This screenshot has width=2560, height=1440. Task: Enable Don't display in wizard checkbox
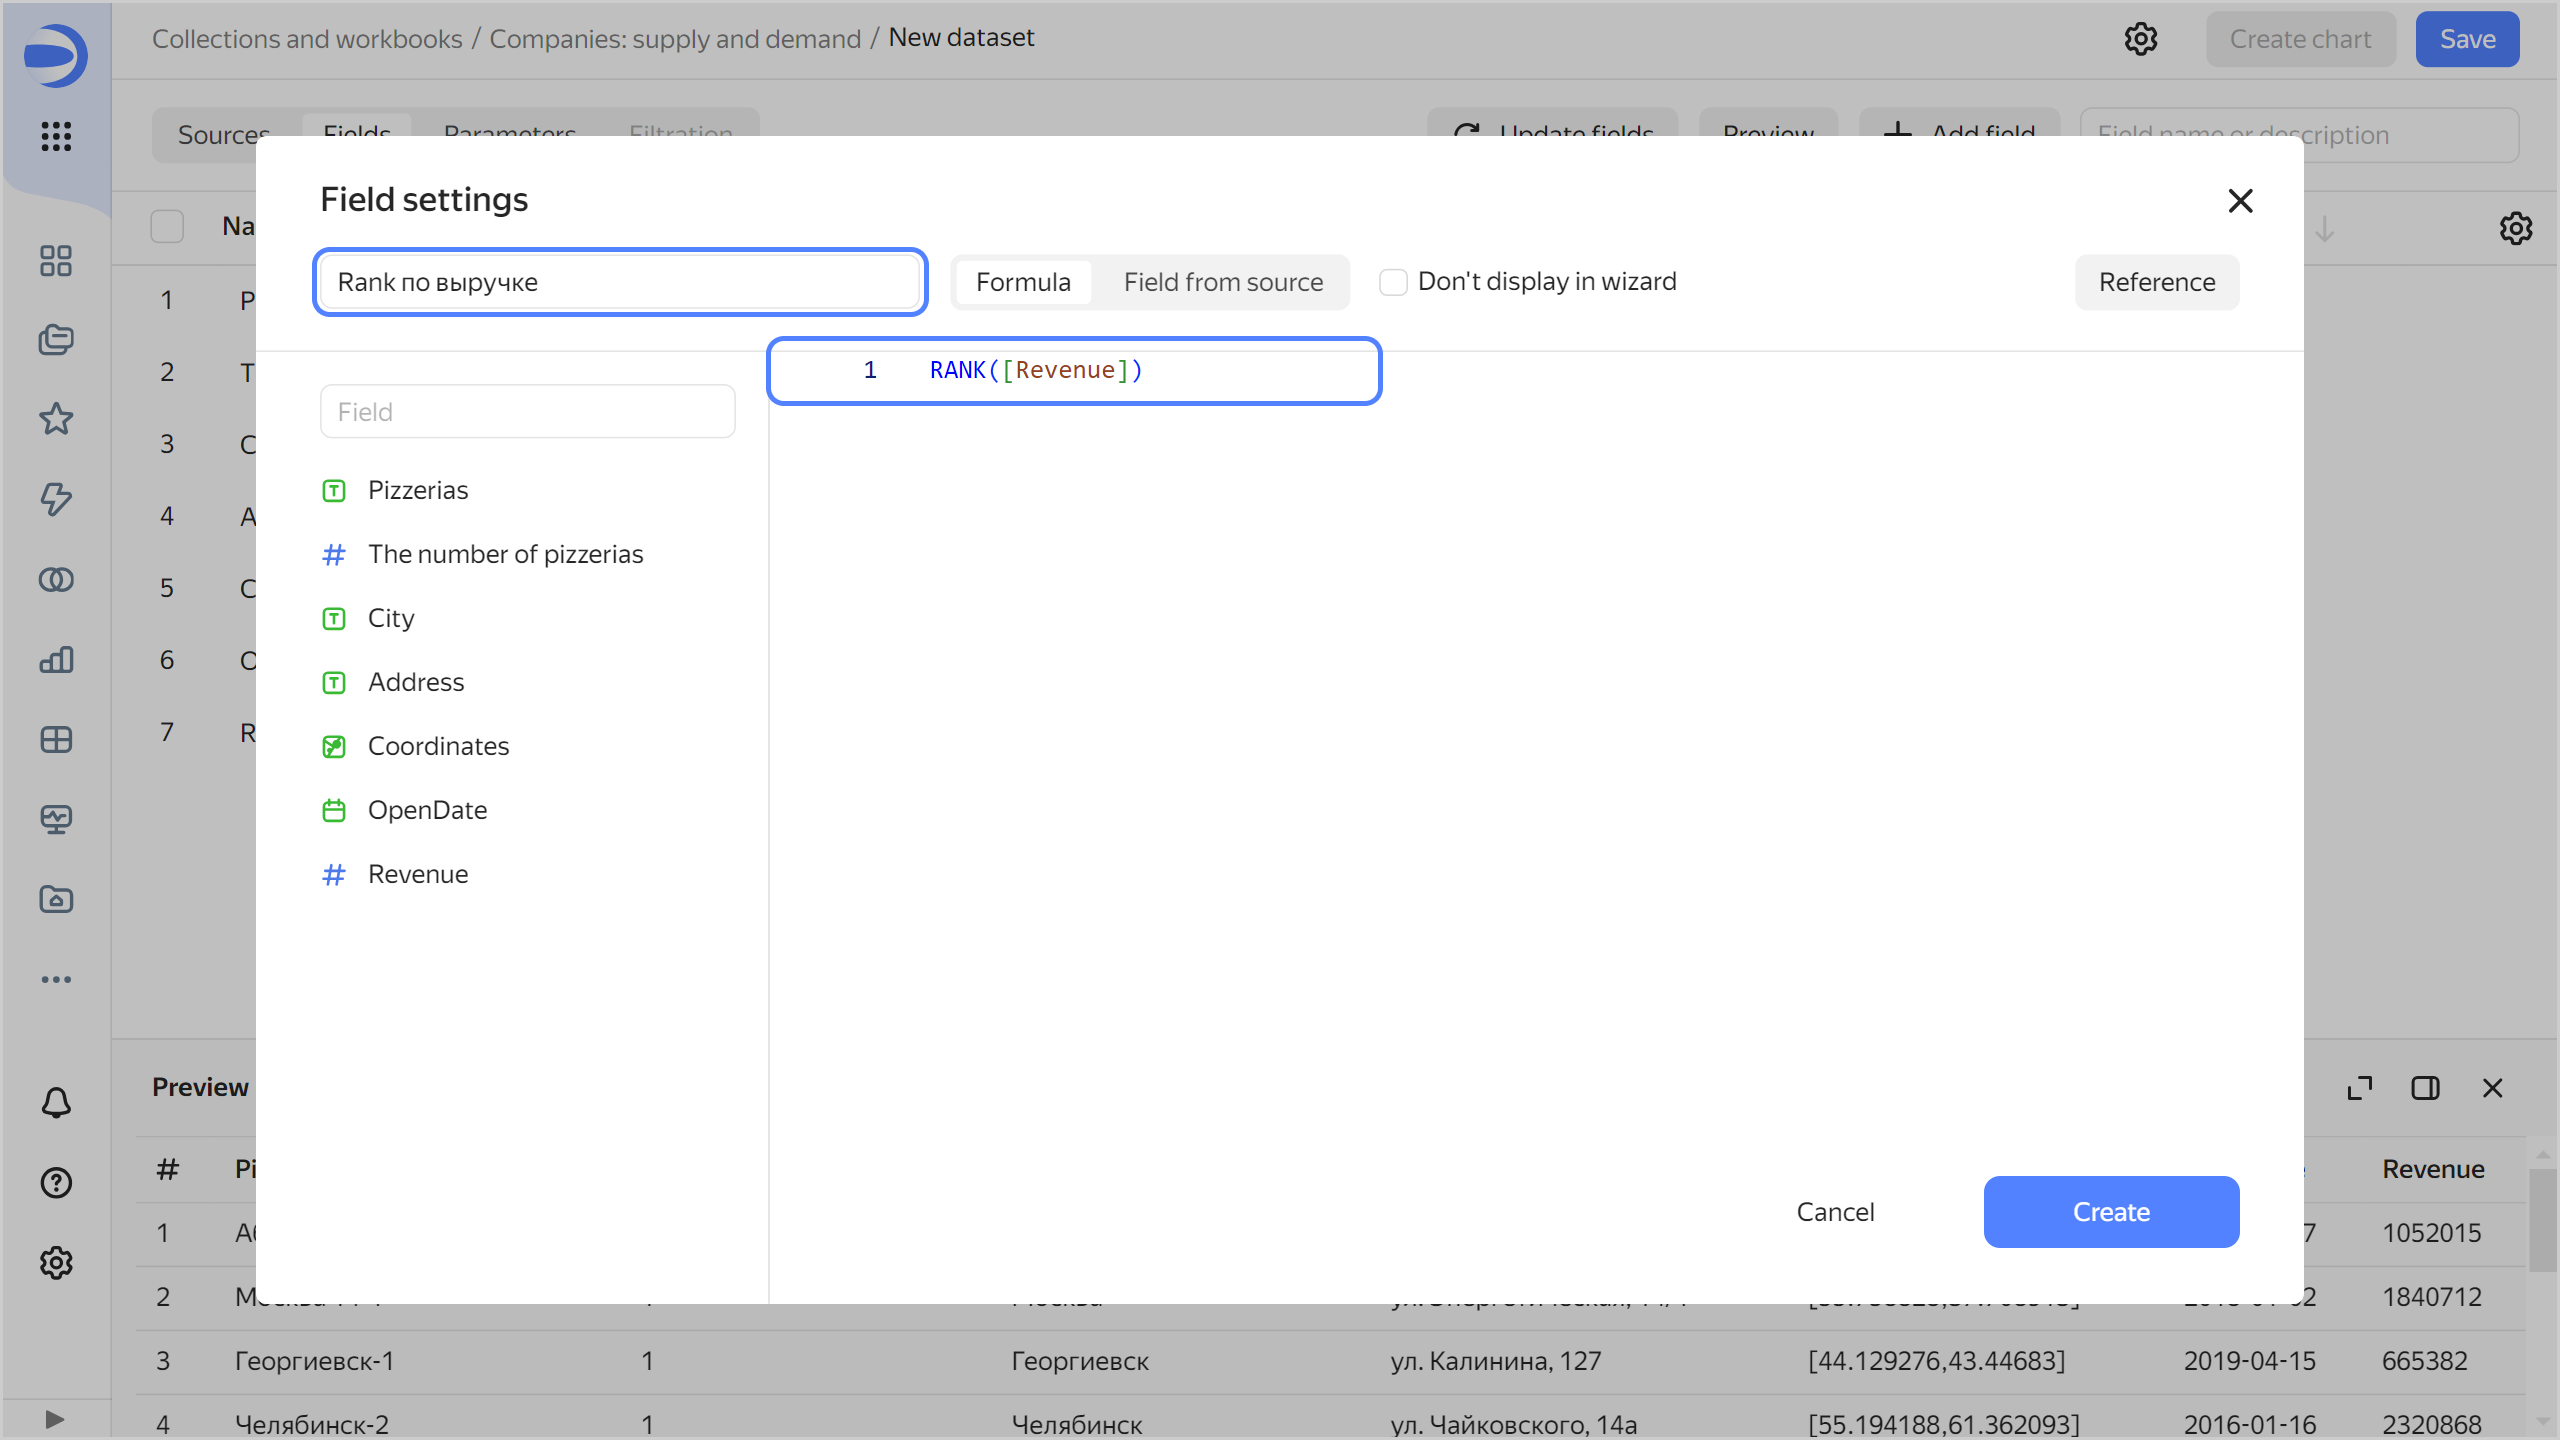tap(1393, 282)
